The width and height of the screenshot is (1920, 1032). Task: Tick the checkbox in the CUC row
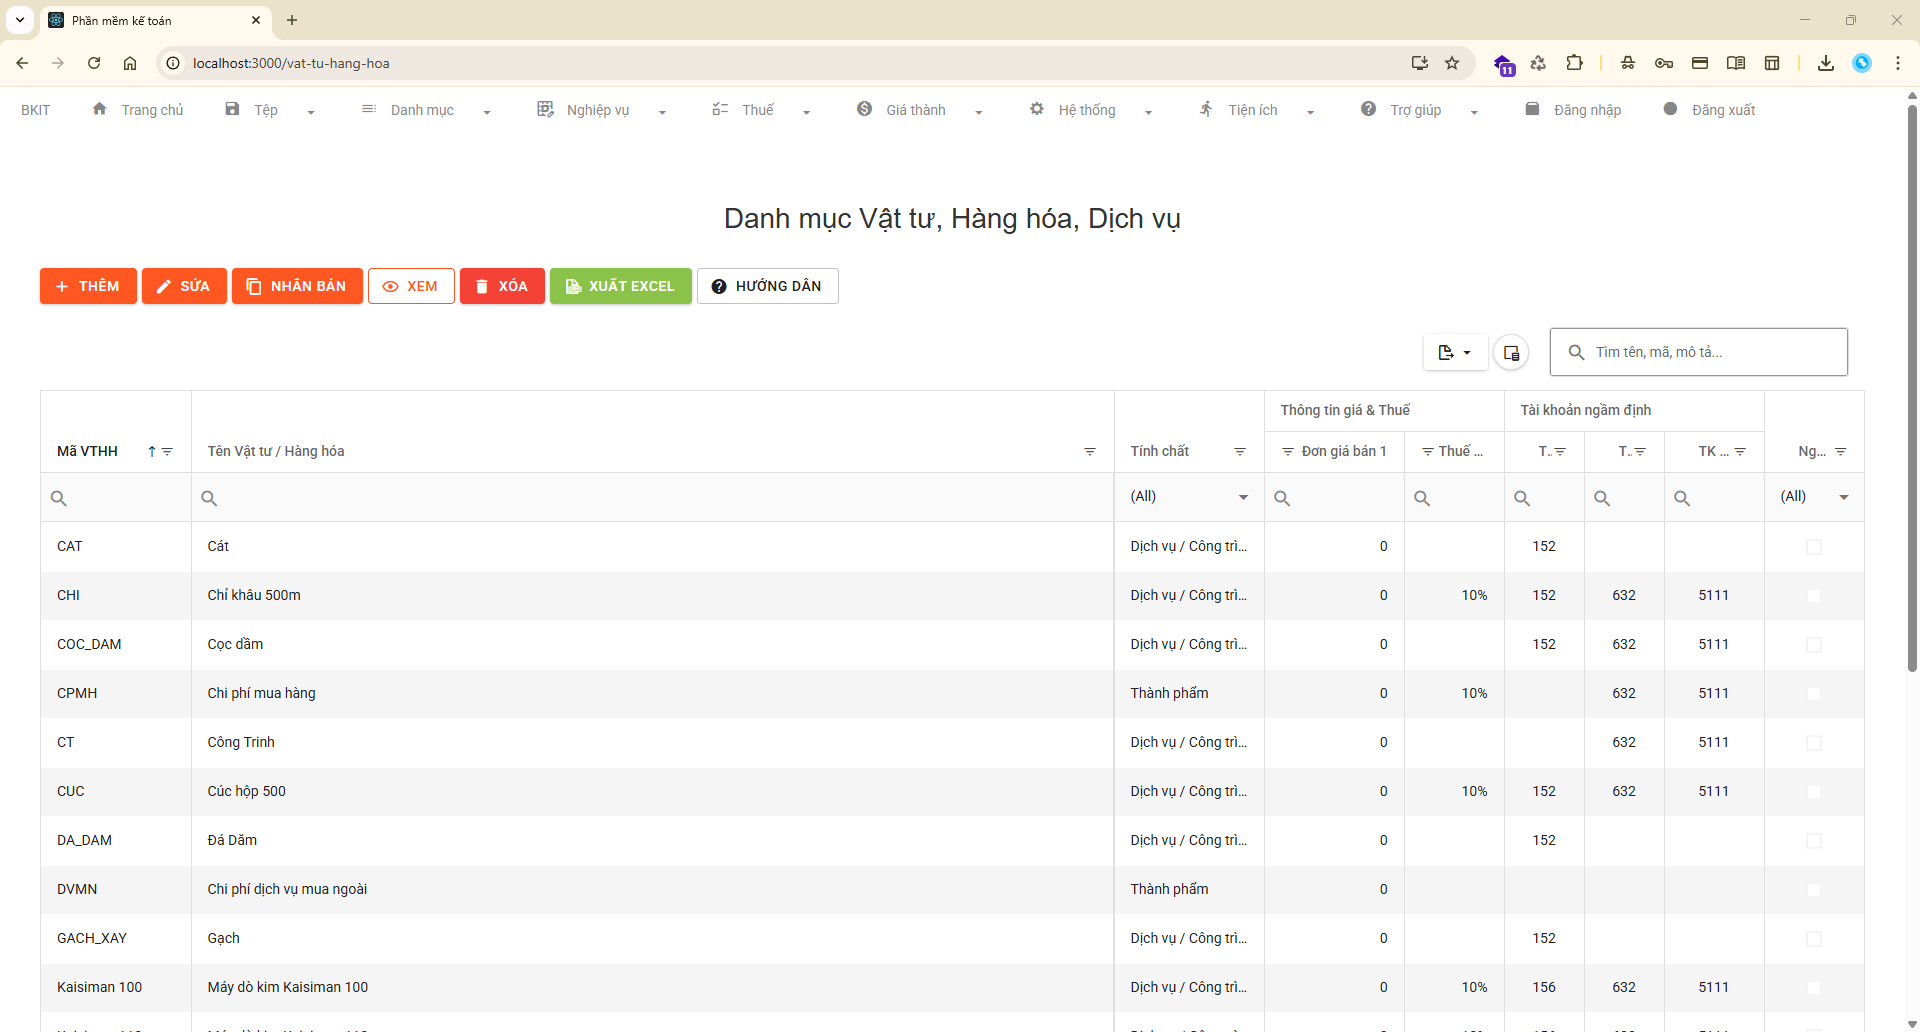[1814, 792]
